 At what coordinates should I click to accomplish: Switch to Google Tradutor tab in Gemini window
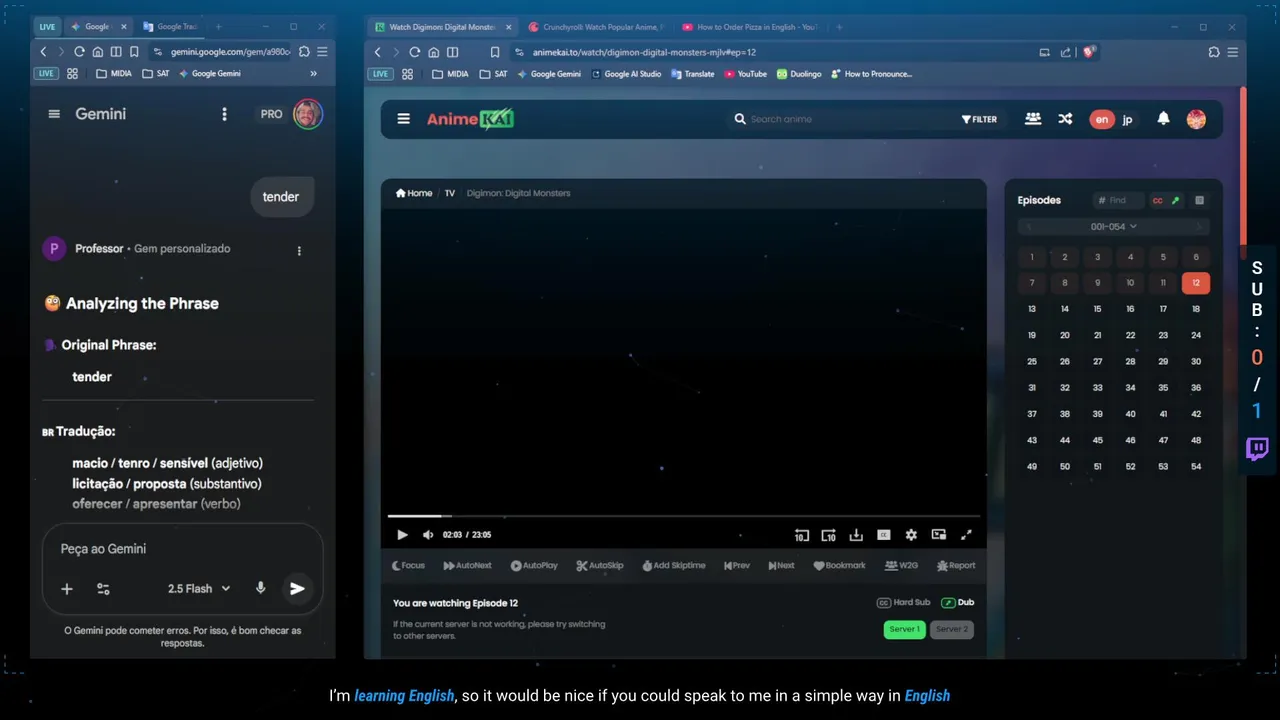170,27
